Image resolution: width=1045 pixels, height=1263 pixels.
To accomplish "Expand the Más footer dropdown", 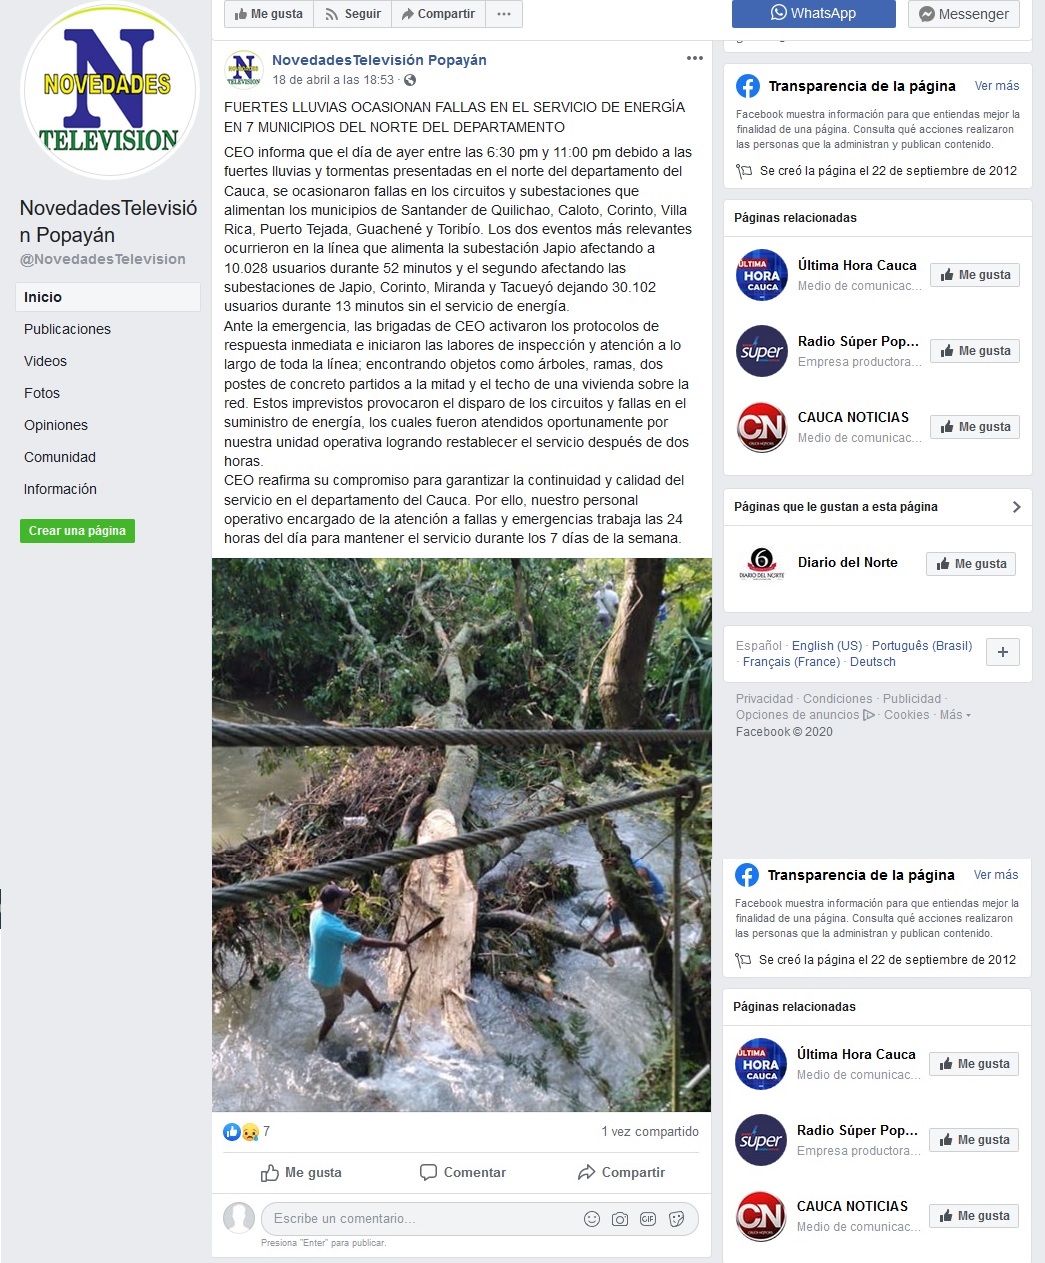I will point(955,715).
